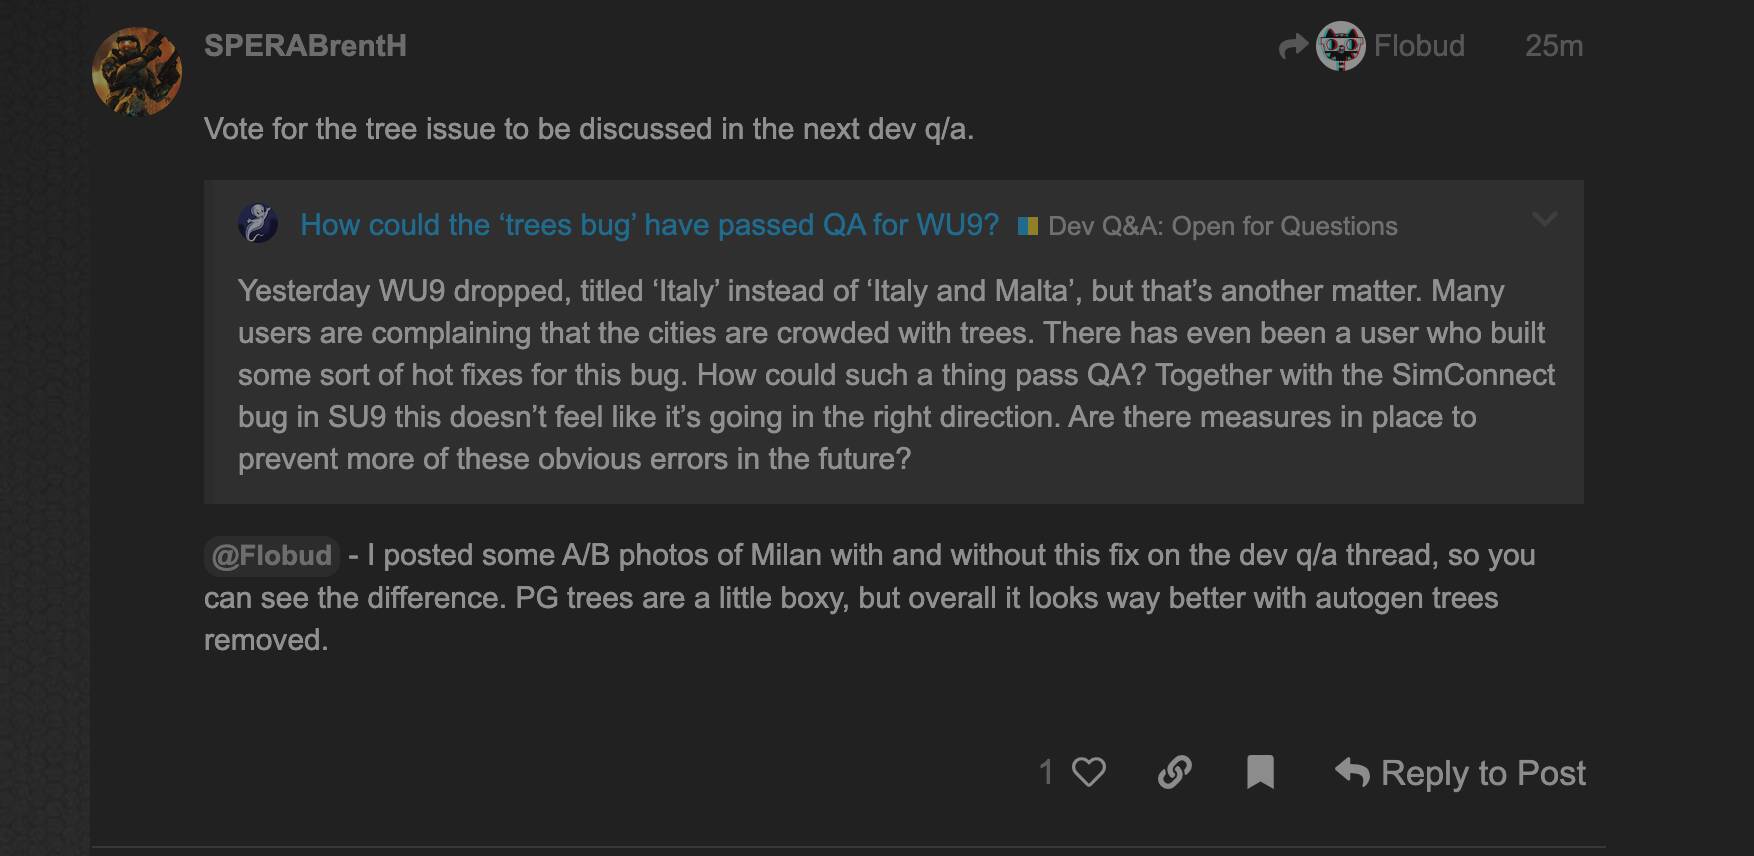Viewport: 1754px width, 856px height.
Task: Click the @Flobud mention
Action: [271, 555]
